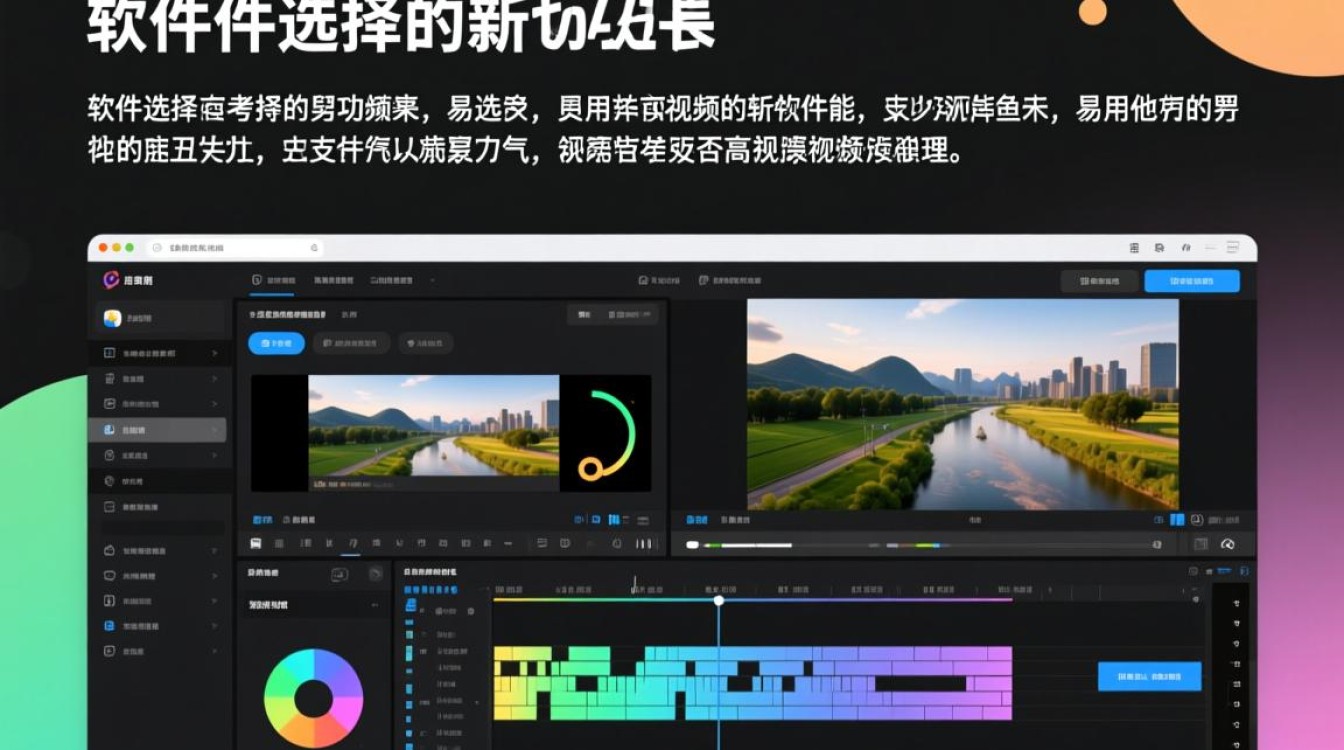Open the small chevron after the header tabs
1344x750 pixels.
[432, 281]
